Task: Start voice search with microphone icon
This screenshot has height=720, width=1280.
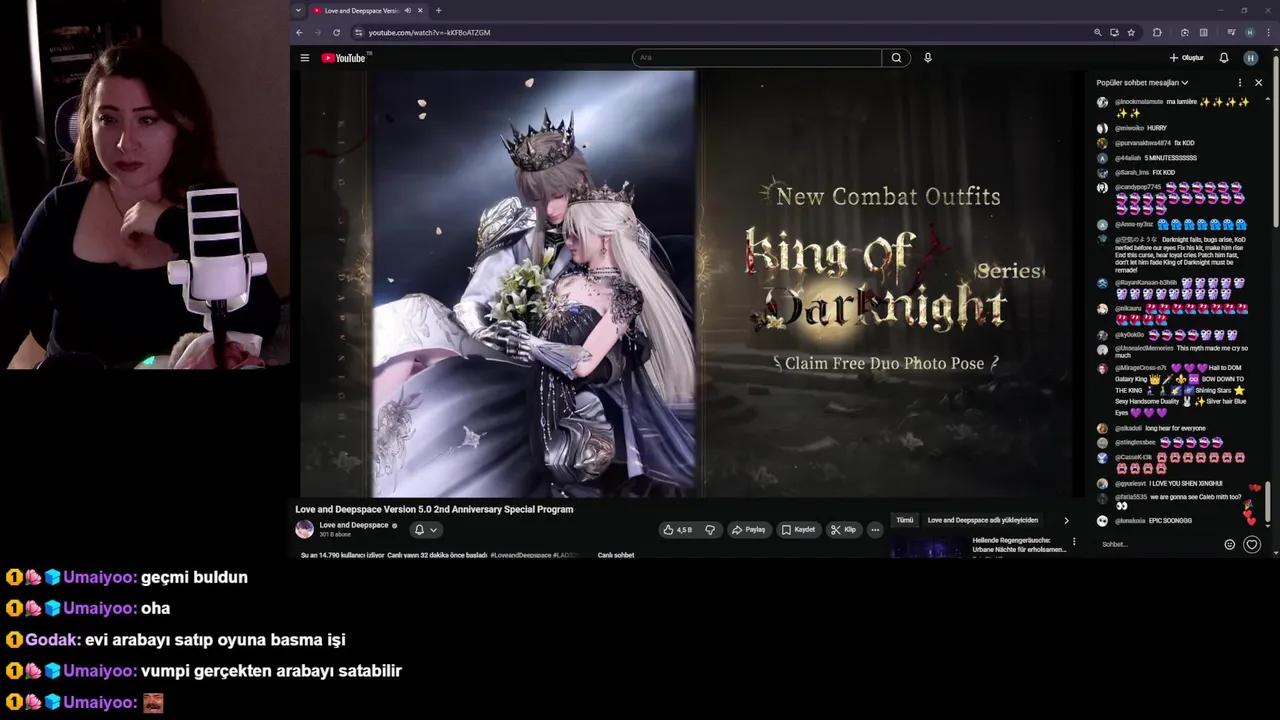Action: (928, 58)
